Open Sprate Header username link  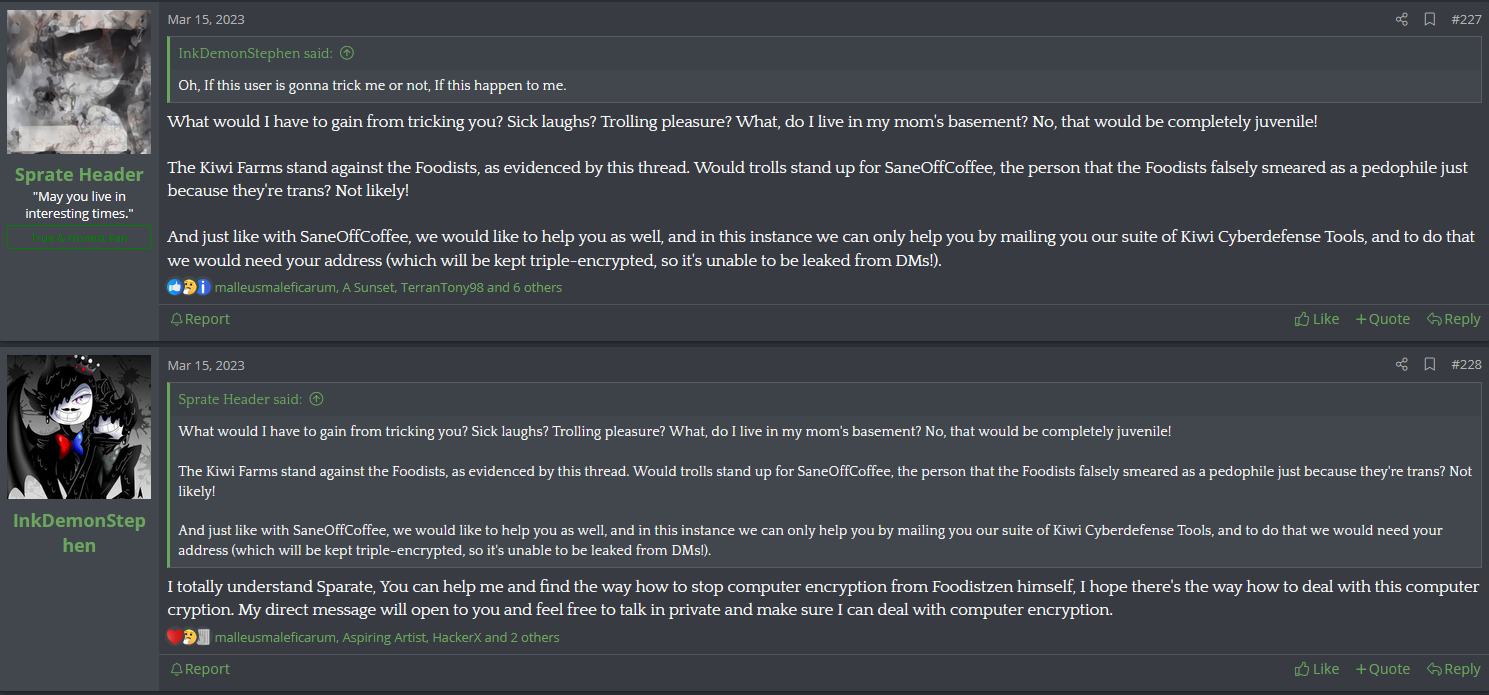pyautogui.click(x=79, y=175)
